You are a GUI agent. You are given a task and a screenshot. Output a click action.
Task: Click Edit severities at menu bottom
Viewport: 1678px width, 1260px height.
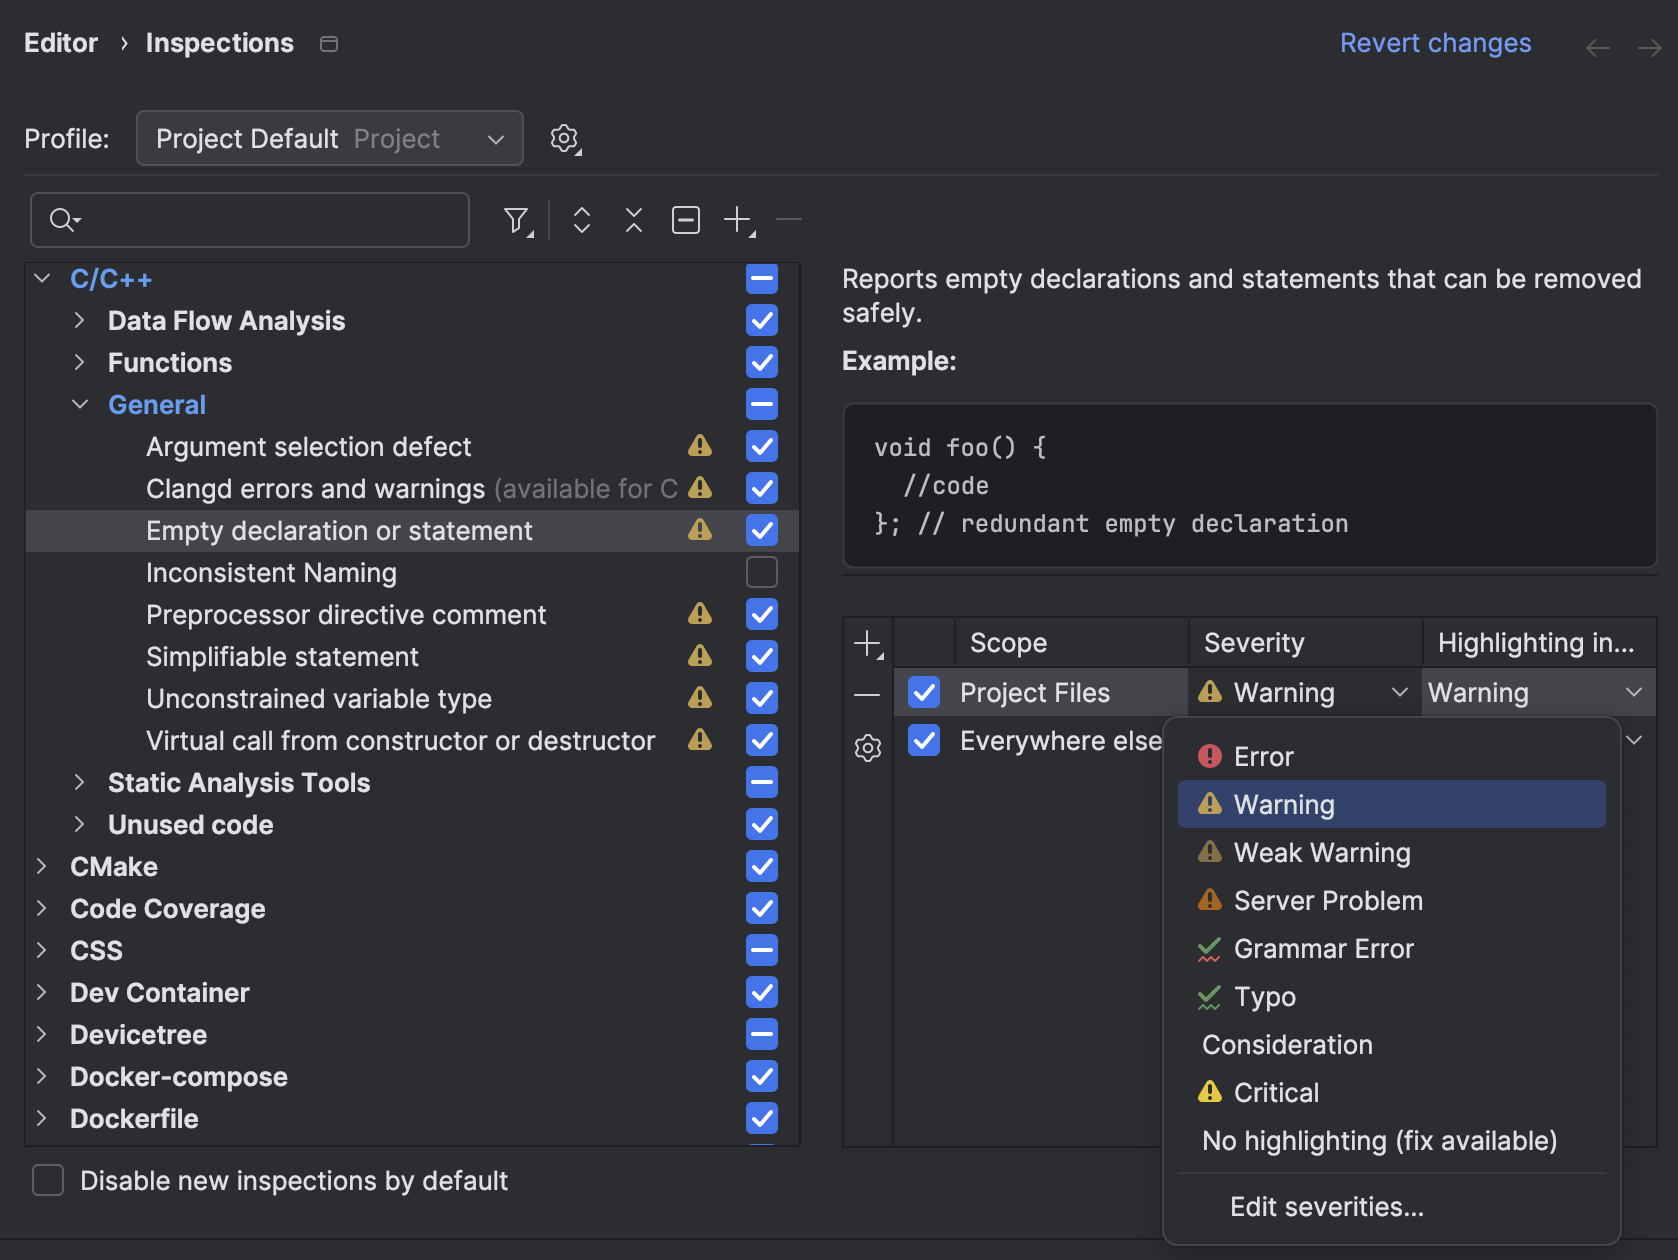(1327, 1206)
